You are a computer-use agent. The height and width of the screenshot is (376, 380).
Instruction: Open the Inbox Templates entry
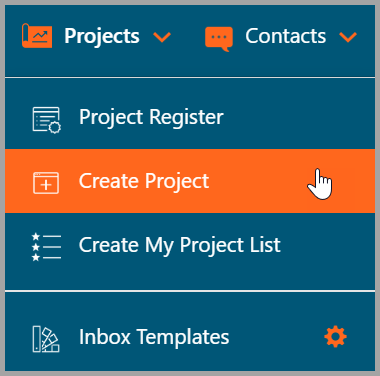click(154, 337)
